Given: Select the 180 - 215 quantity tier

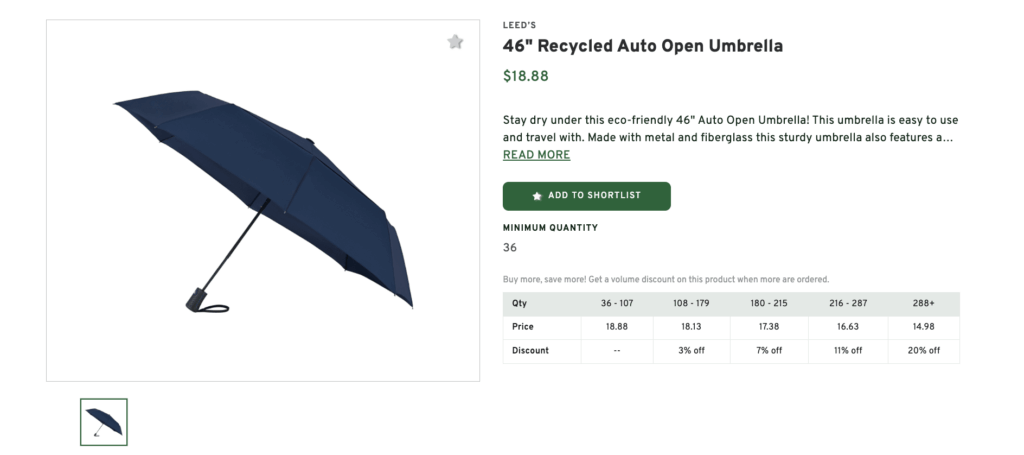Looking at the screenshot, I should pyautogui.click(x=769, y=303).
